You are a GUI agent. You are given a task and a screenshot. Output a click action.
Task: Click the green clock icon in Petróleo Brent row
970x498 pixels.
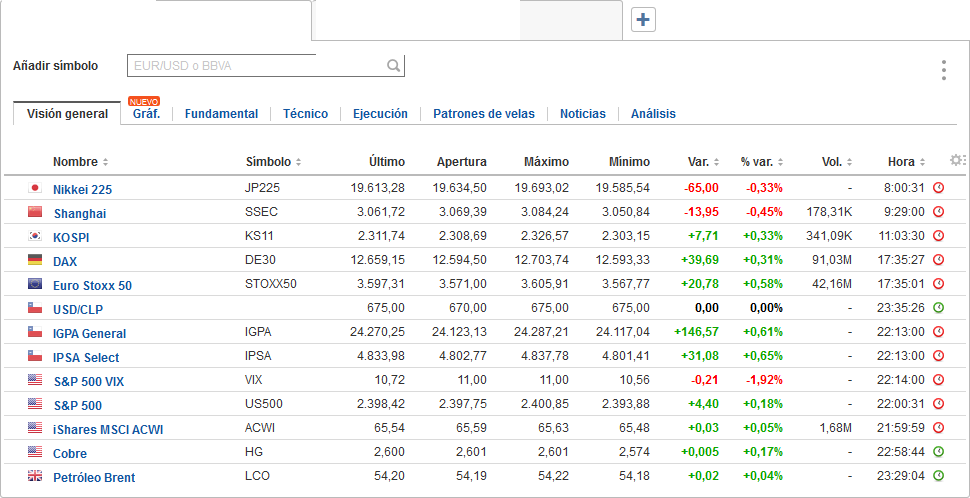[x=938, y=476]
